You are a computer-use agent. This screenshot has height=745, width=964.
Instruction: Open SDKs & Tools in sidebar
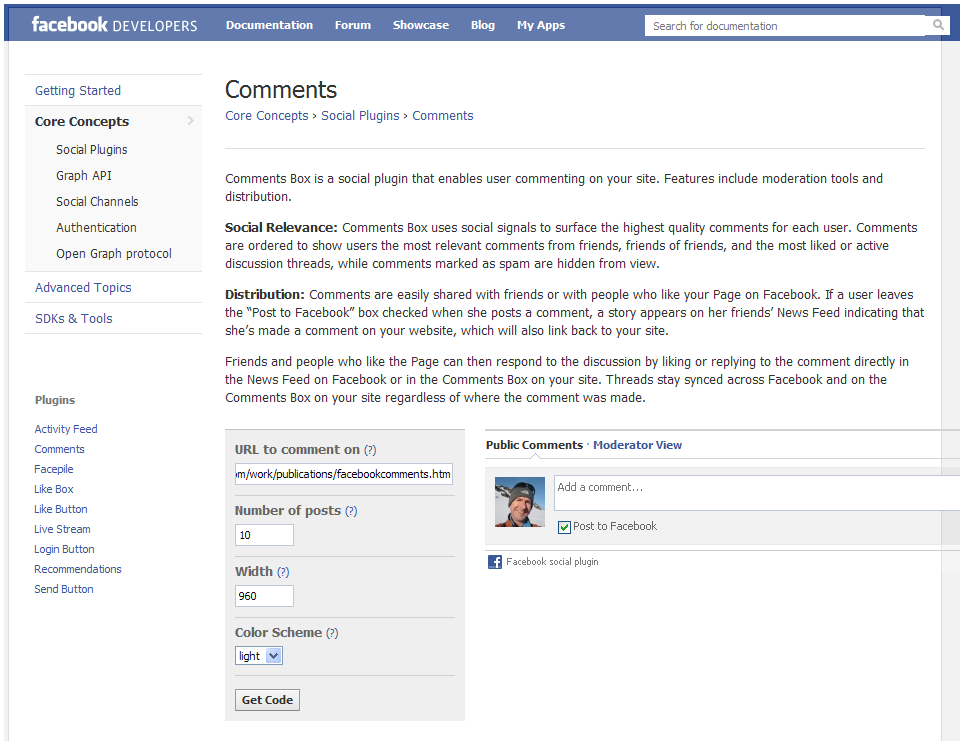(x=74, y=318)
